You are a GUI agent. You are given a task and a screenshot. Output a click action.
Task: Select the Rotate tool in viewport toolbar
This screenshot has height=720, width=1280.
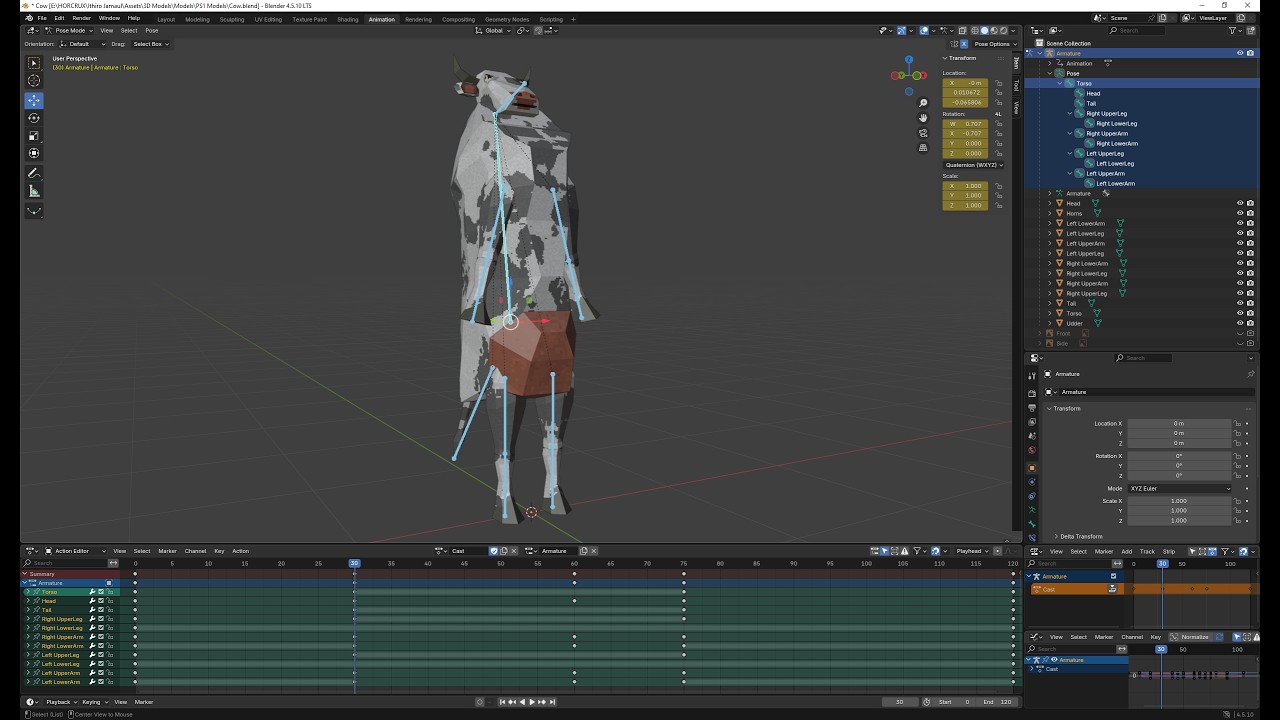pos(34,118)
